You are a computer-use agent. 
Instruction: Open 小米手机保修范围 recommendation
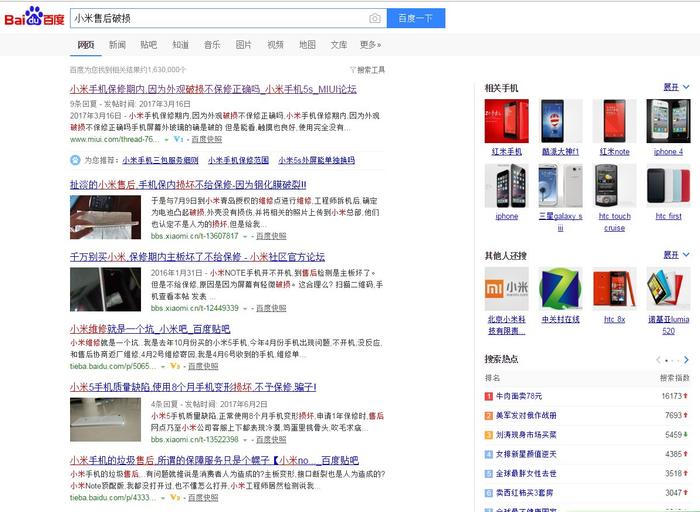pos(238,160)
